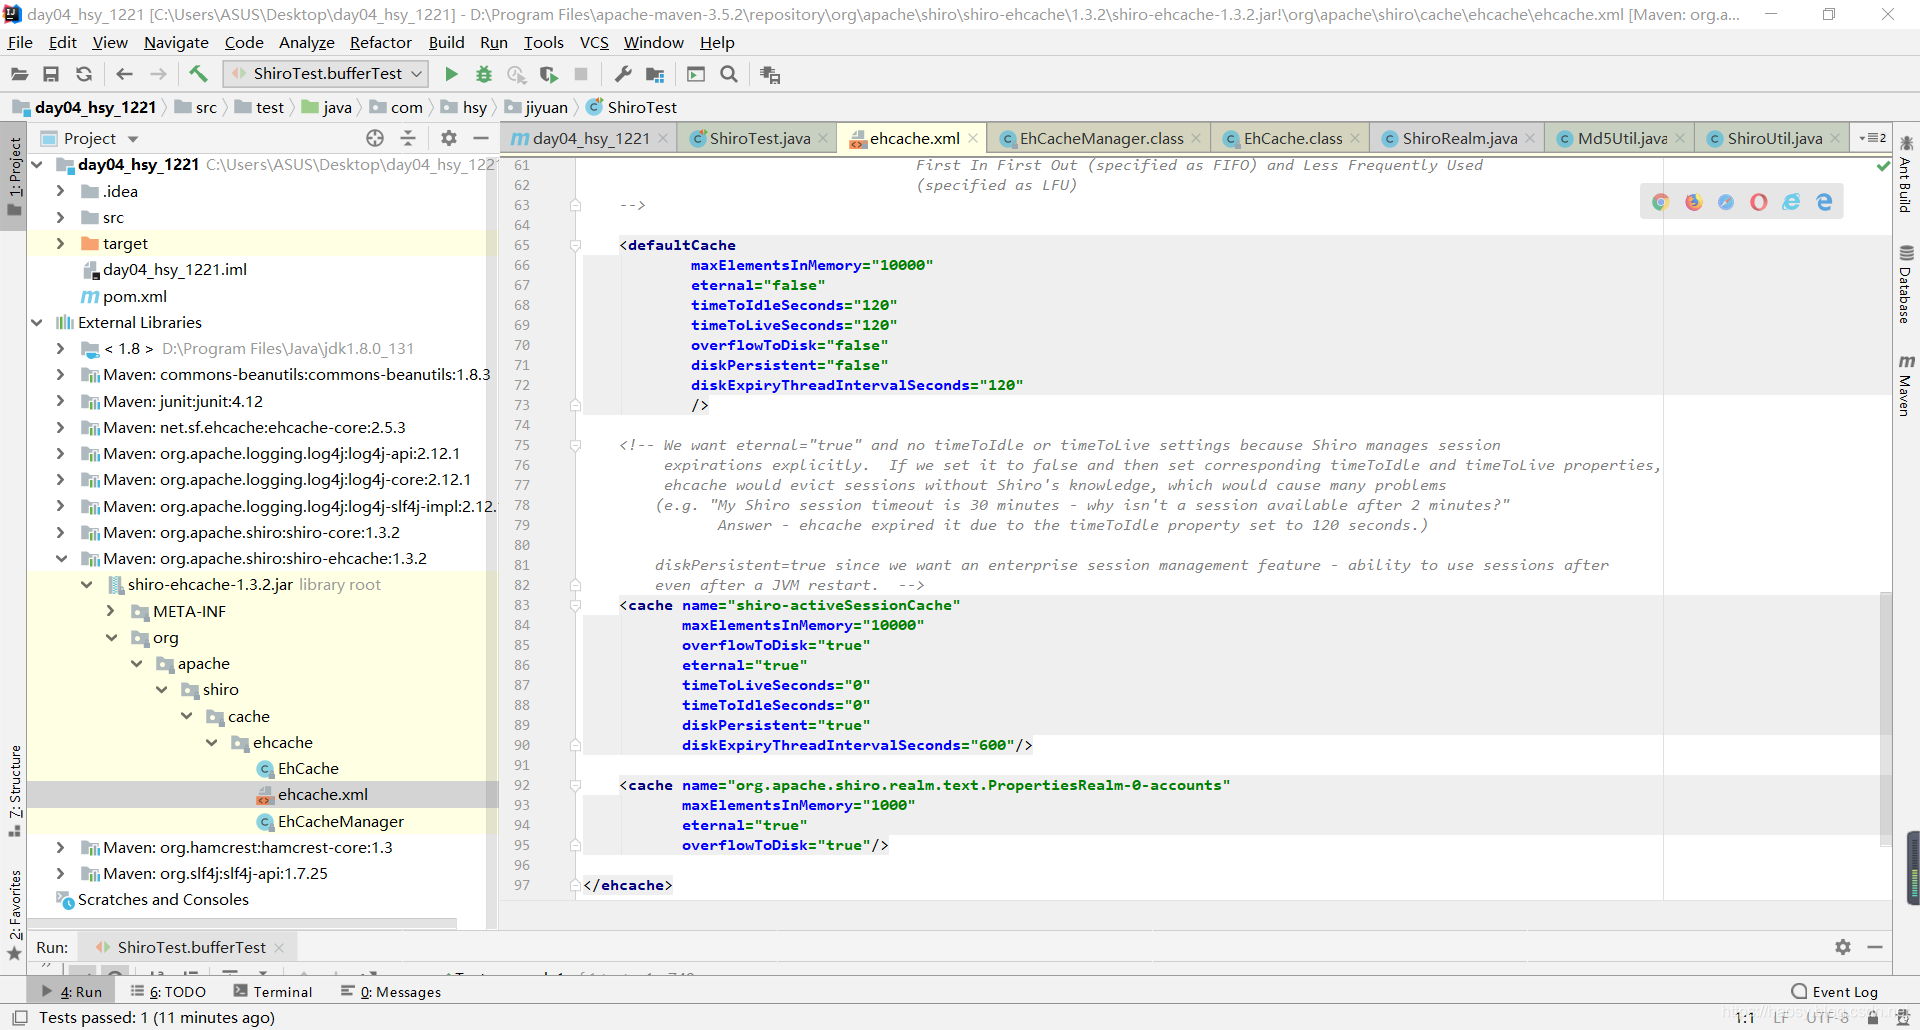Click jiyuan breadcrumb in navigation bar
This screenshot has height=1030, width=1920.
pos(536,107)
